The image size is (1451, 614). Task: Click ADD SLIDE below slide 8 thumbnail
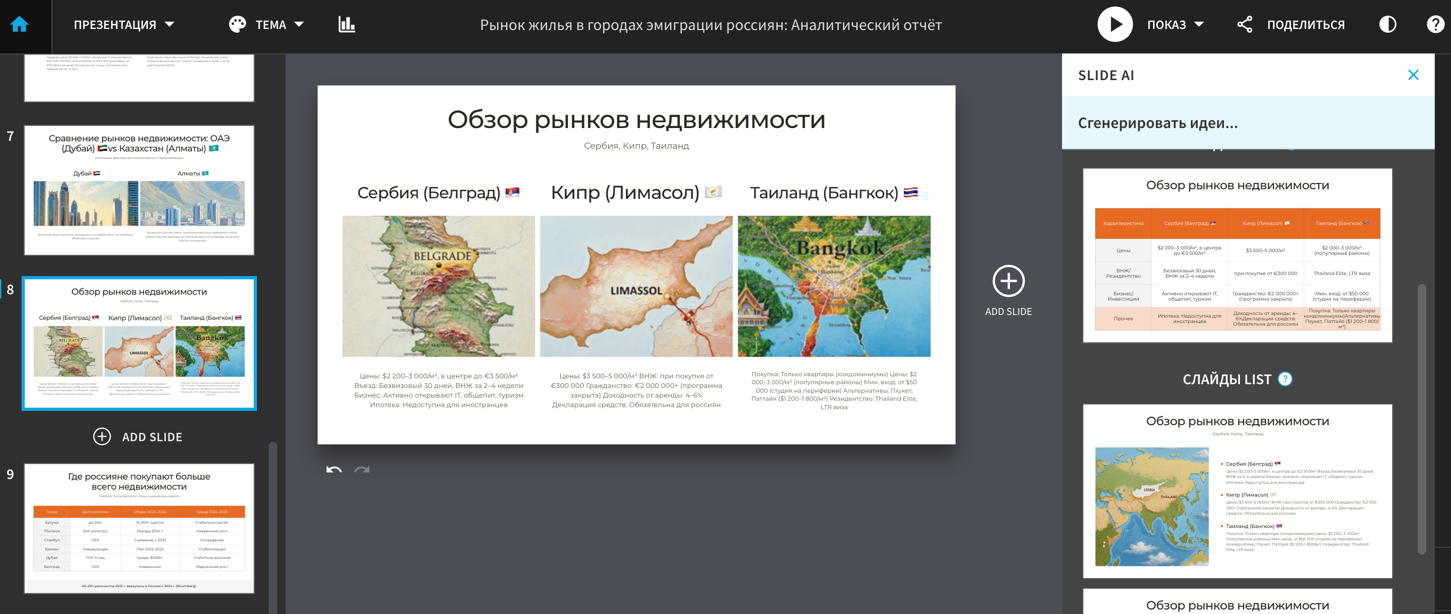[x=138, y=437]
